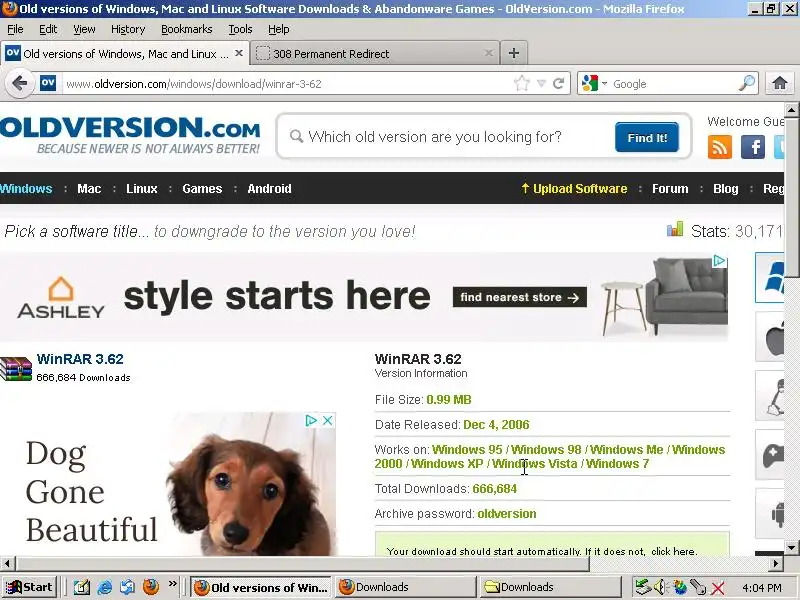Open the address bar history dropdown arrow

pyautogui.click(x=541, y=83)
